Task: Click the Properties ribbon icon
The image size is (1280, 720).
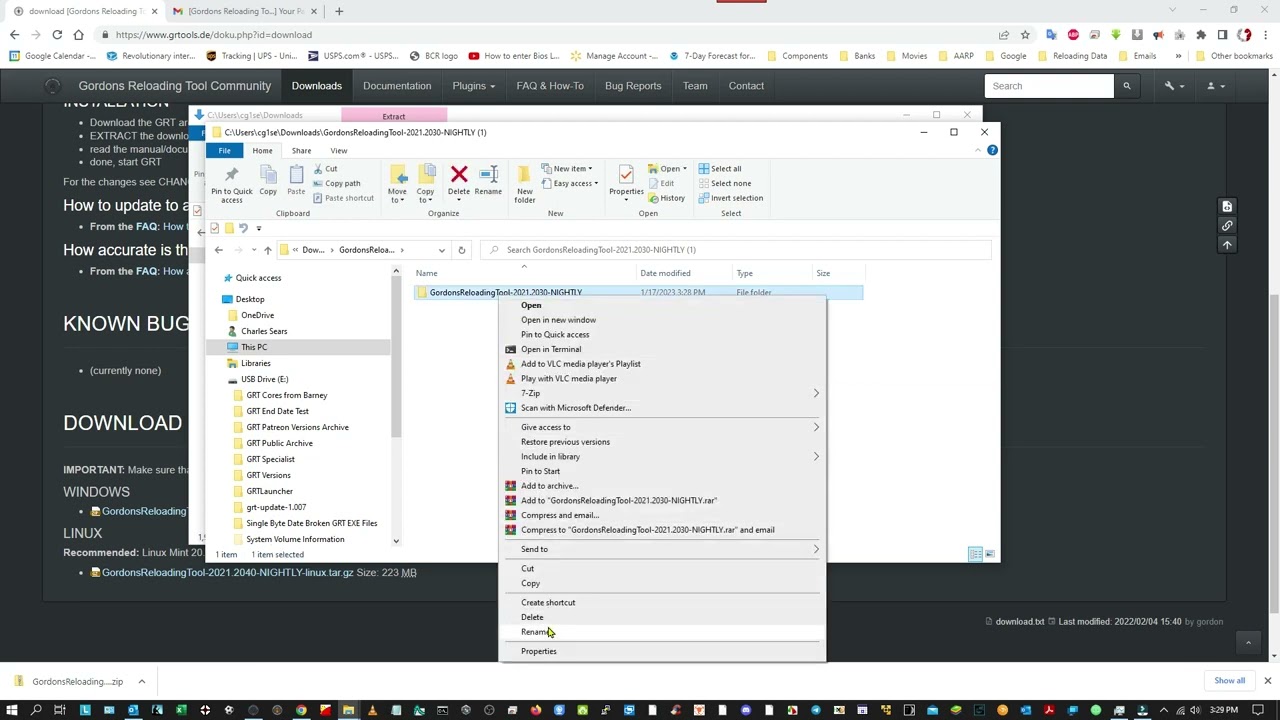Action: 626,181
